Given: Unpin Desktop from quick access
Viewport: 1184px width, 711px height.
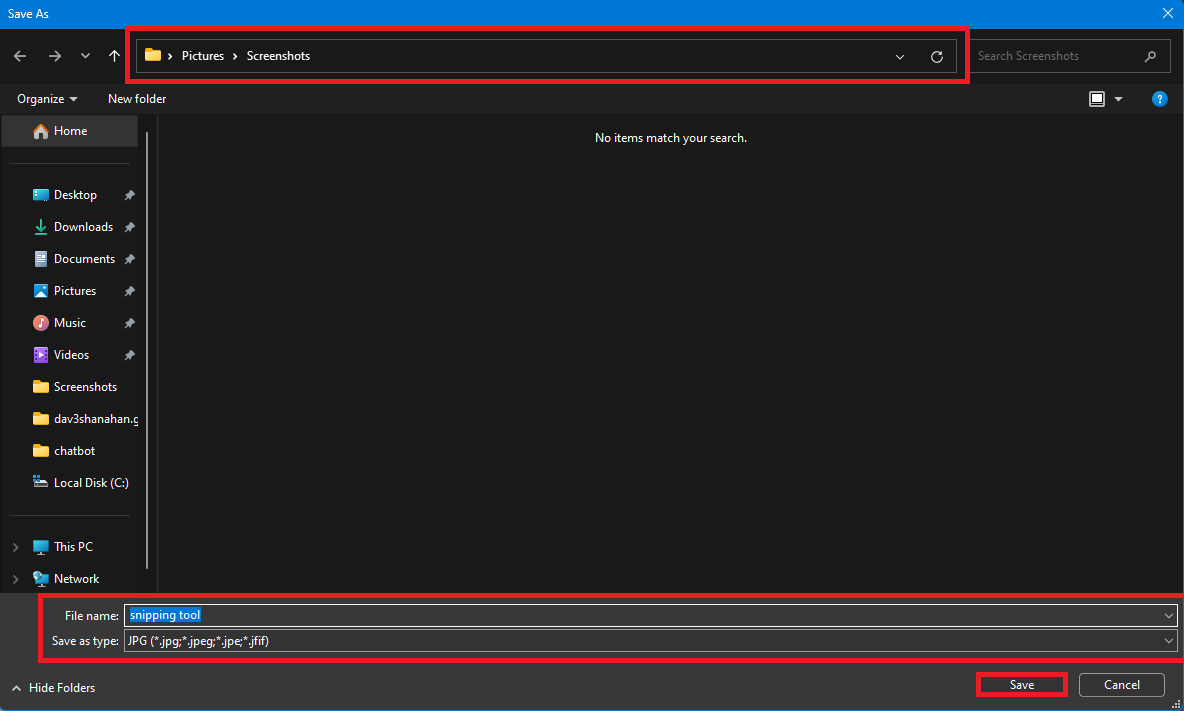Looking at the screenshot, I should [x=129, y=194].
